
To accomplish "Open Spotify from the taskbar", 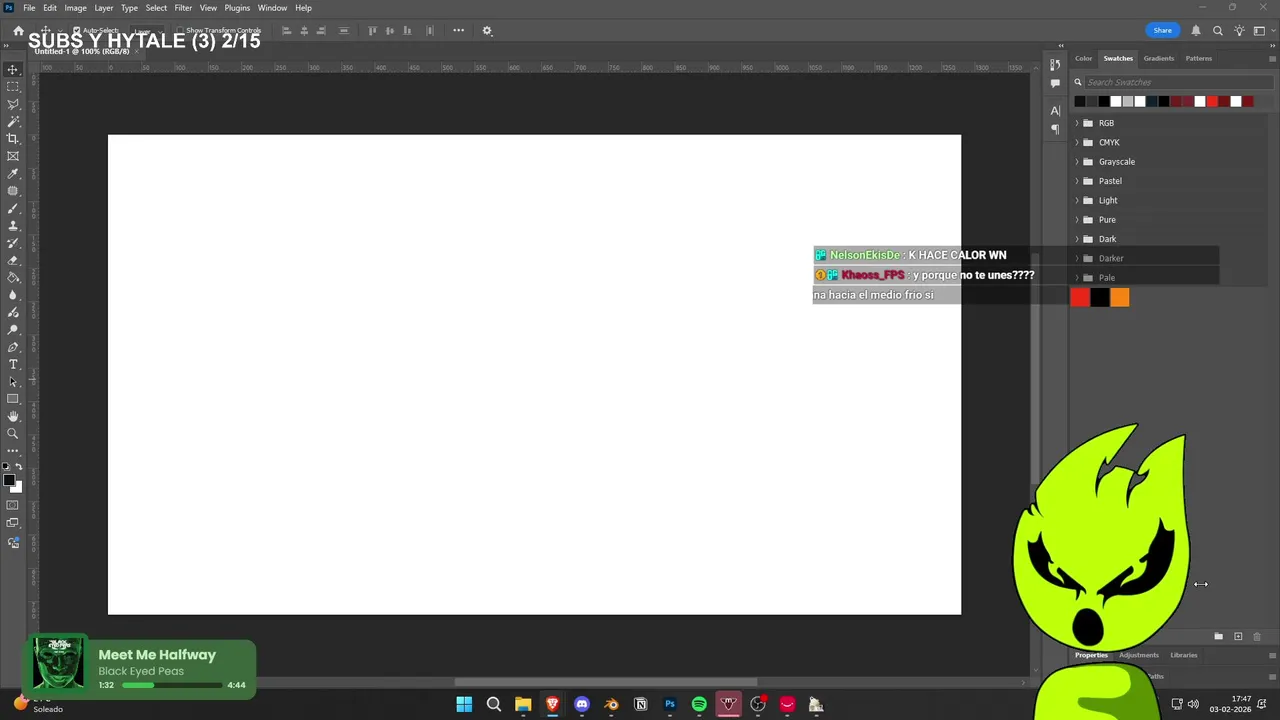I will (699, 705).
